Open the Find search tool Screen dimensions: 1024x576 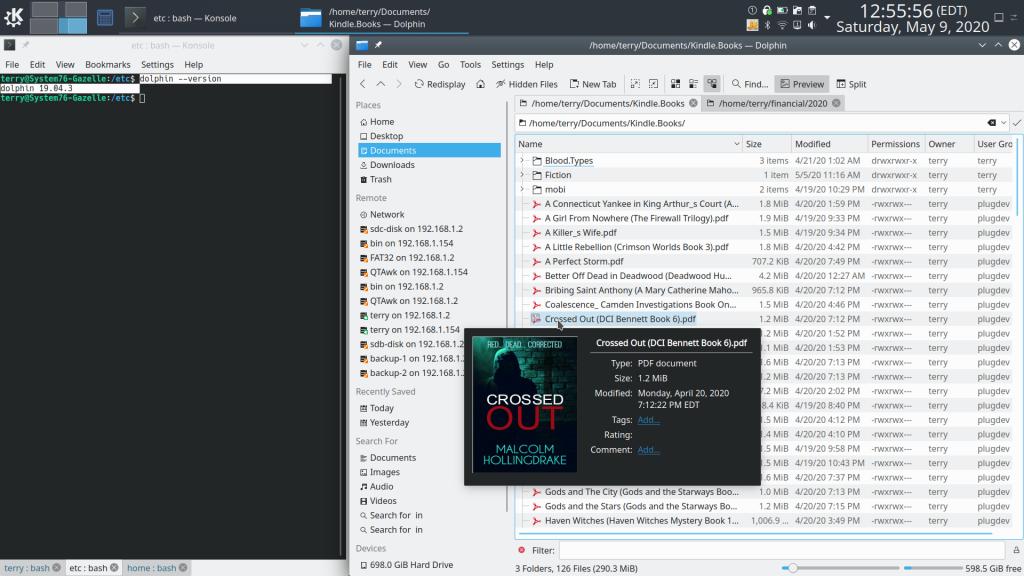[x=749, y=84]
